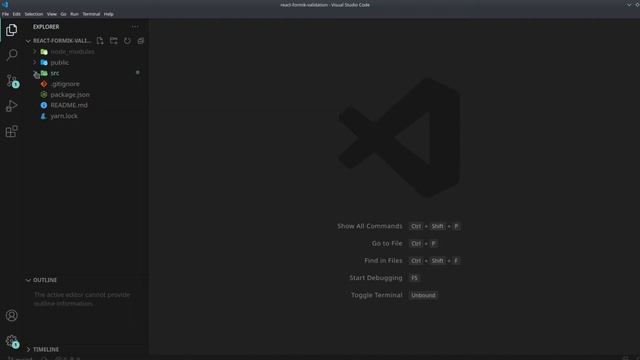
Task: Expand the public folder
Action: click(x=35, y=62)
